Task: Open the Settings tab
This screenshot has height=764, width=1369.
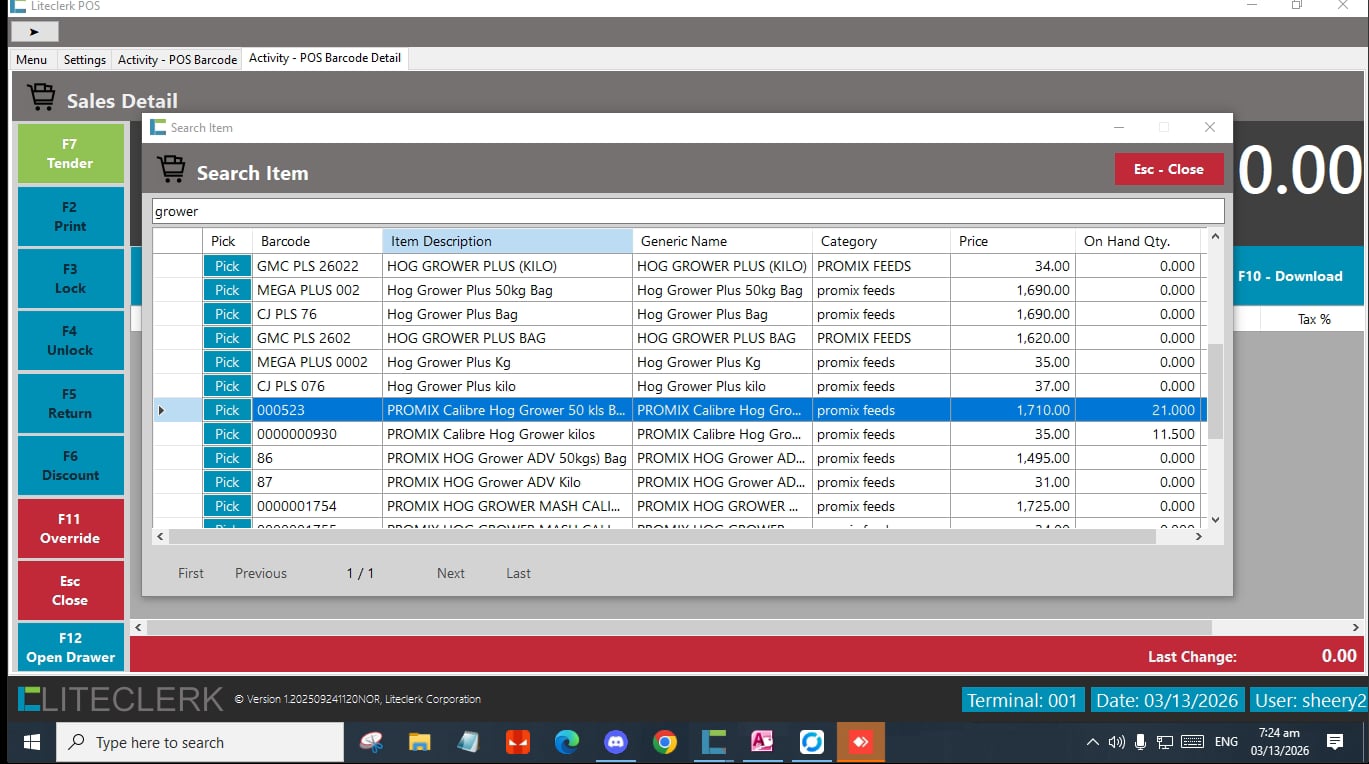Action: [x=84, y=60]
